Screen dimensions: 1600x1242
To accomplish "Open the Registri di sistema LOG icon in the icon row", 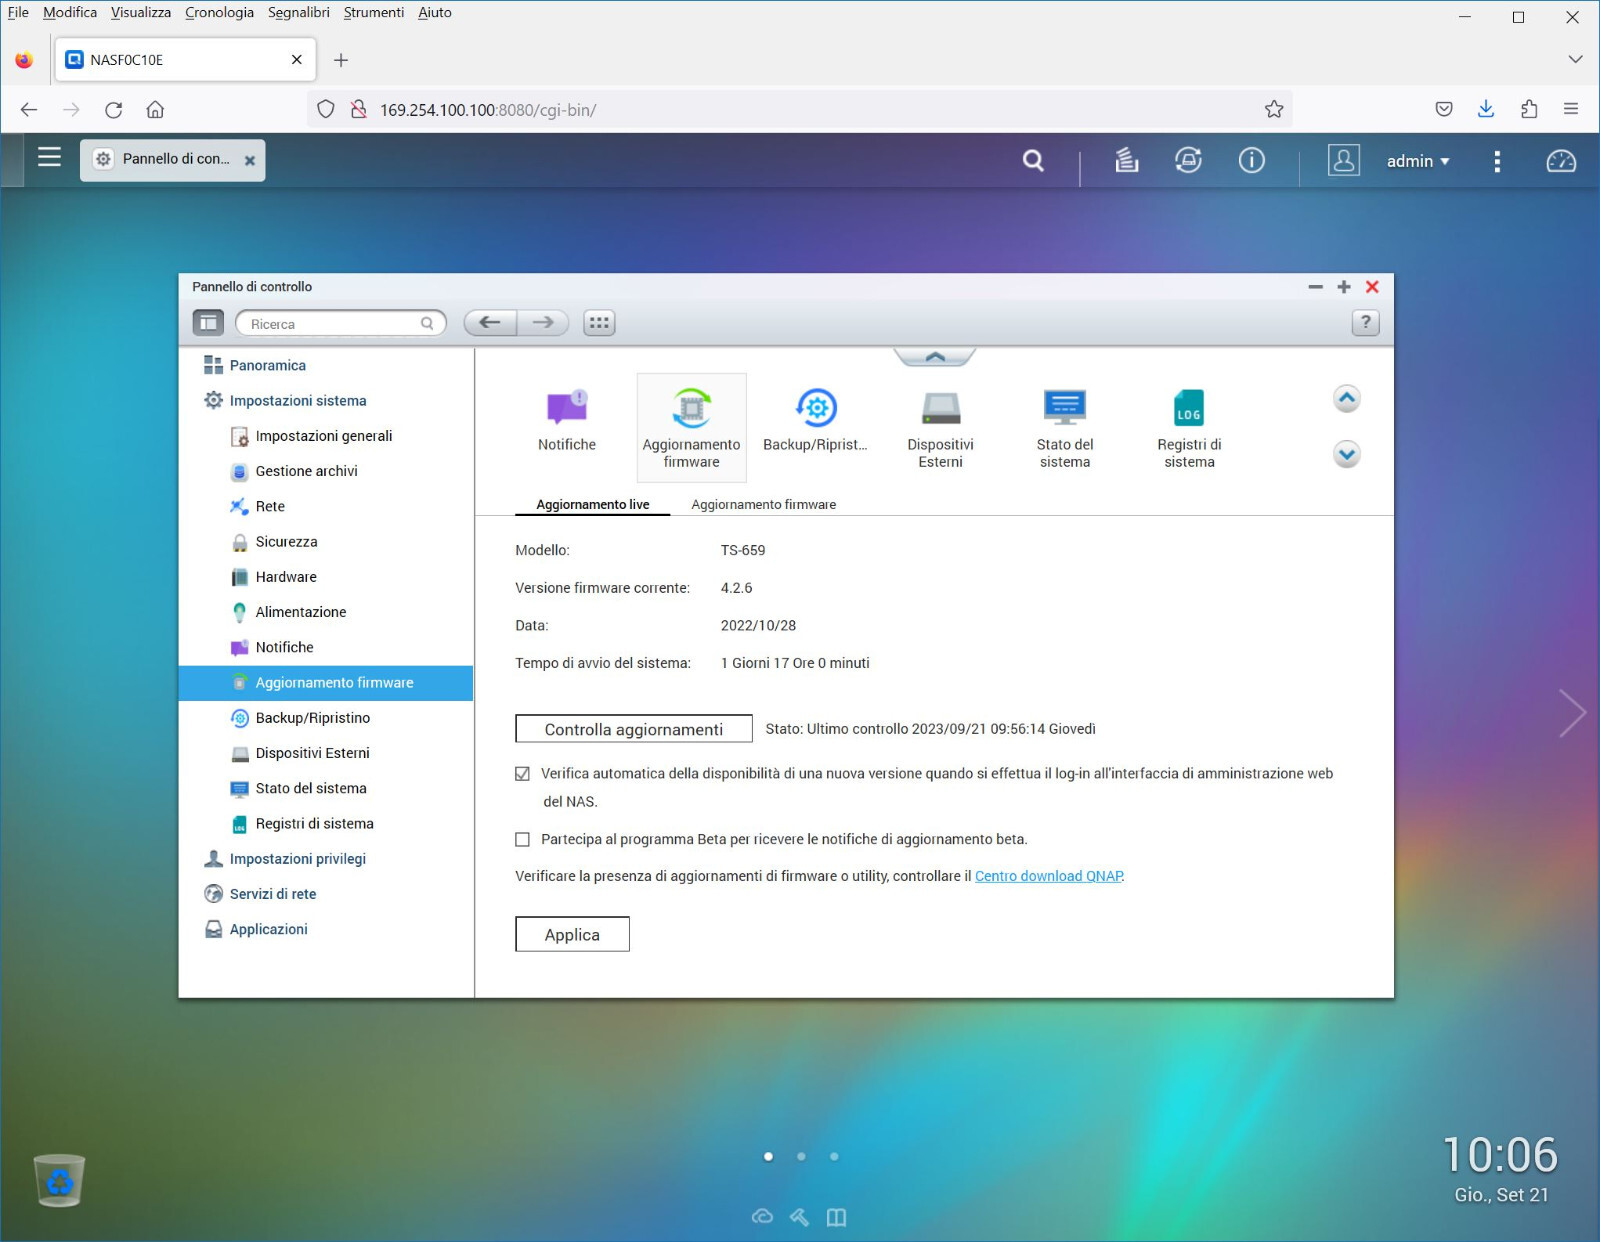I will (1188, 429).
